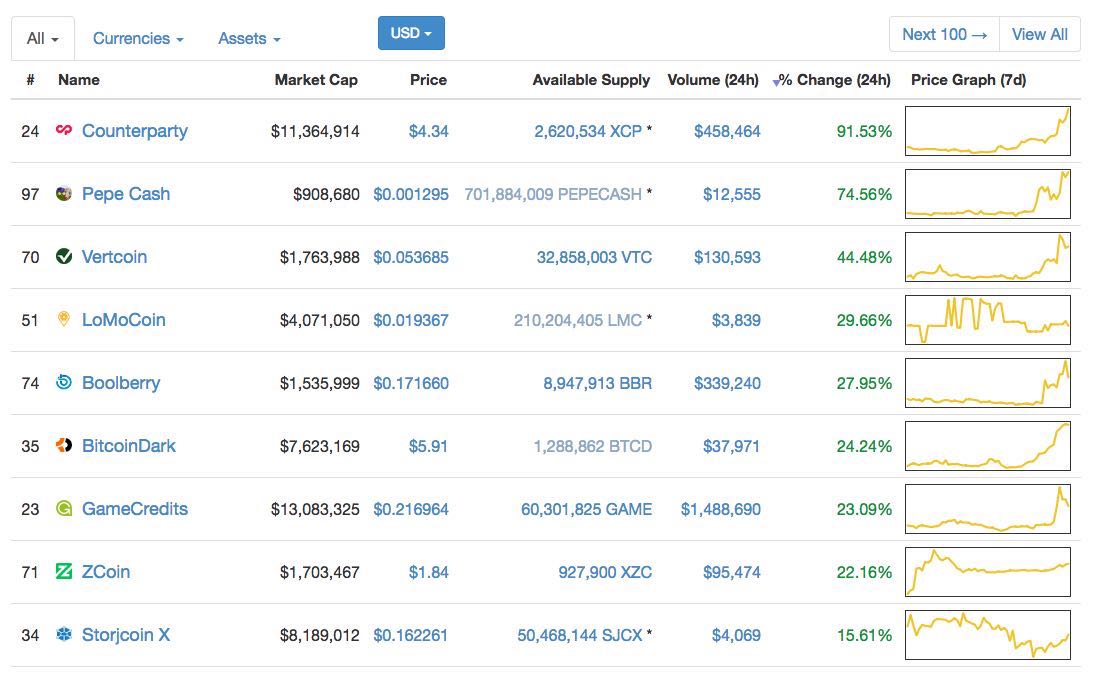Click the Counterparty coin logo icon

click(x=64, y=130)
